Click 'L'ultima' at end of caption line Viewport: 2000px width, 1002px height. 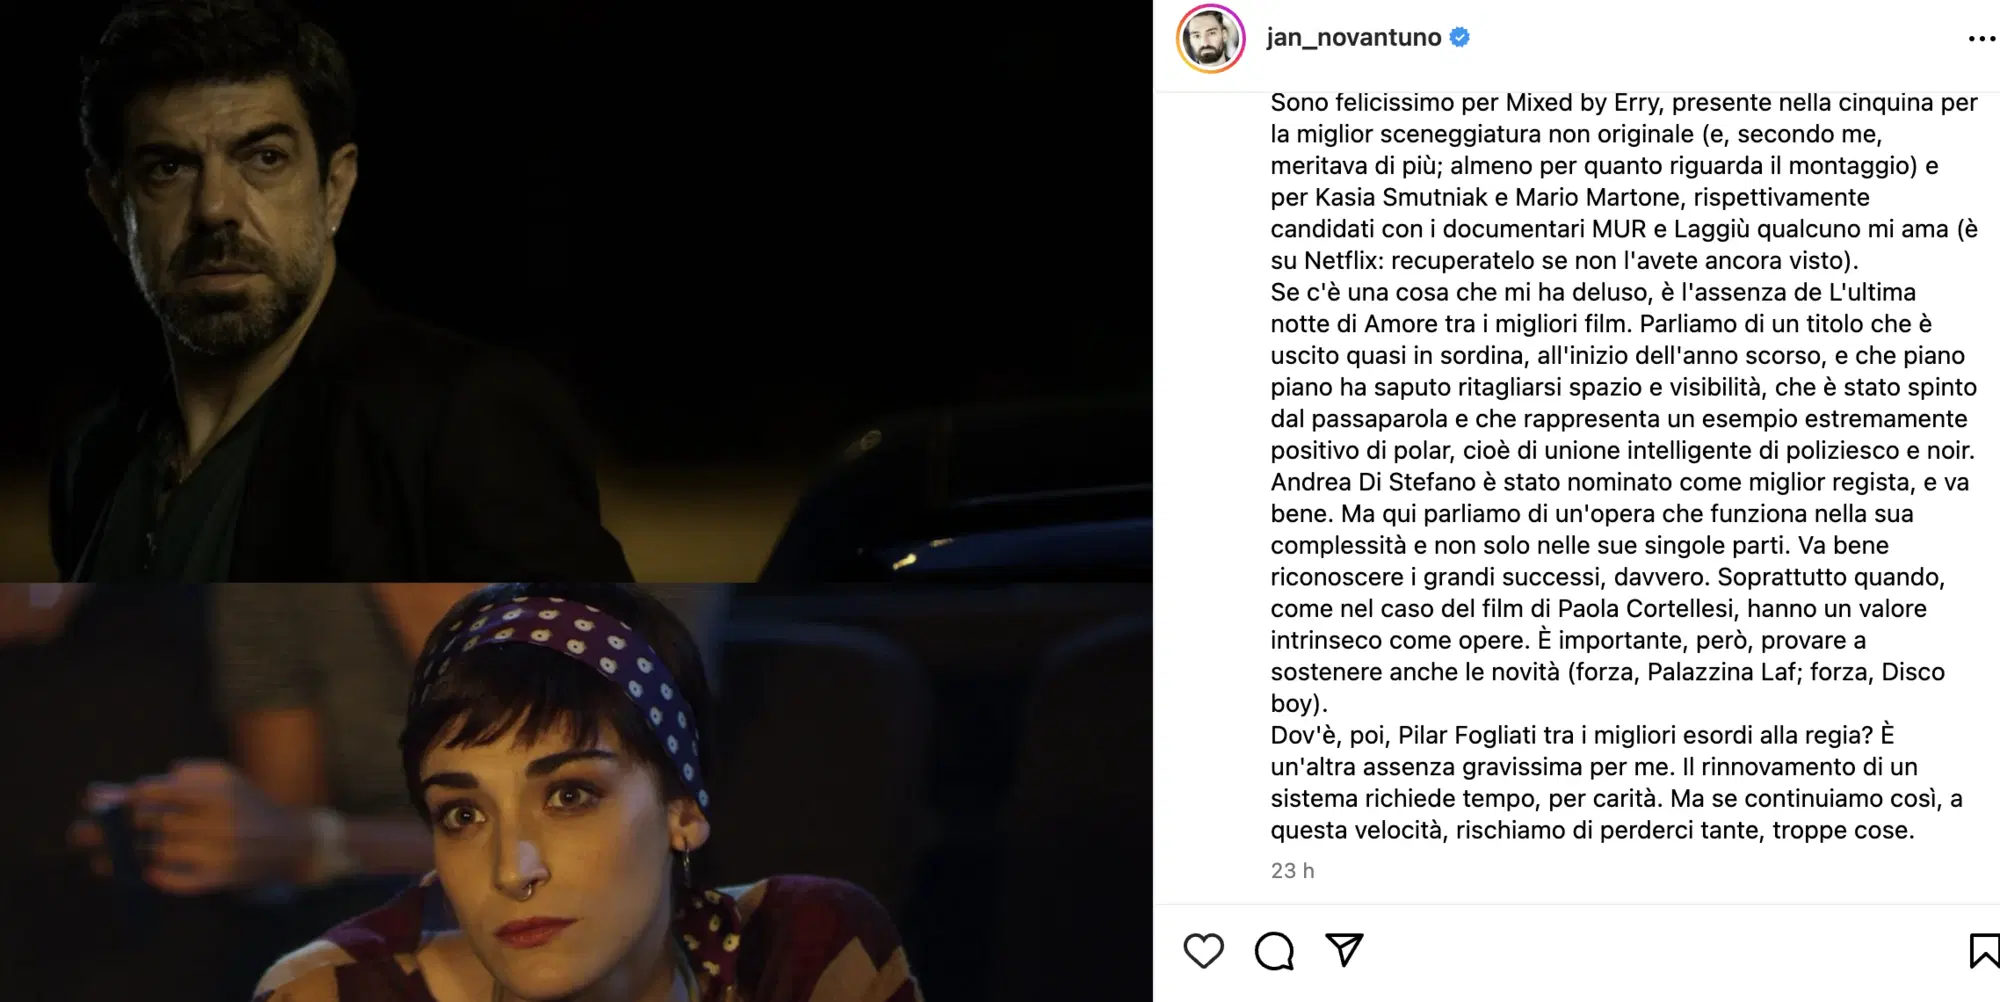[x=1872, y=293]
